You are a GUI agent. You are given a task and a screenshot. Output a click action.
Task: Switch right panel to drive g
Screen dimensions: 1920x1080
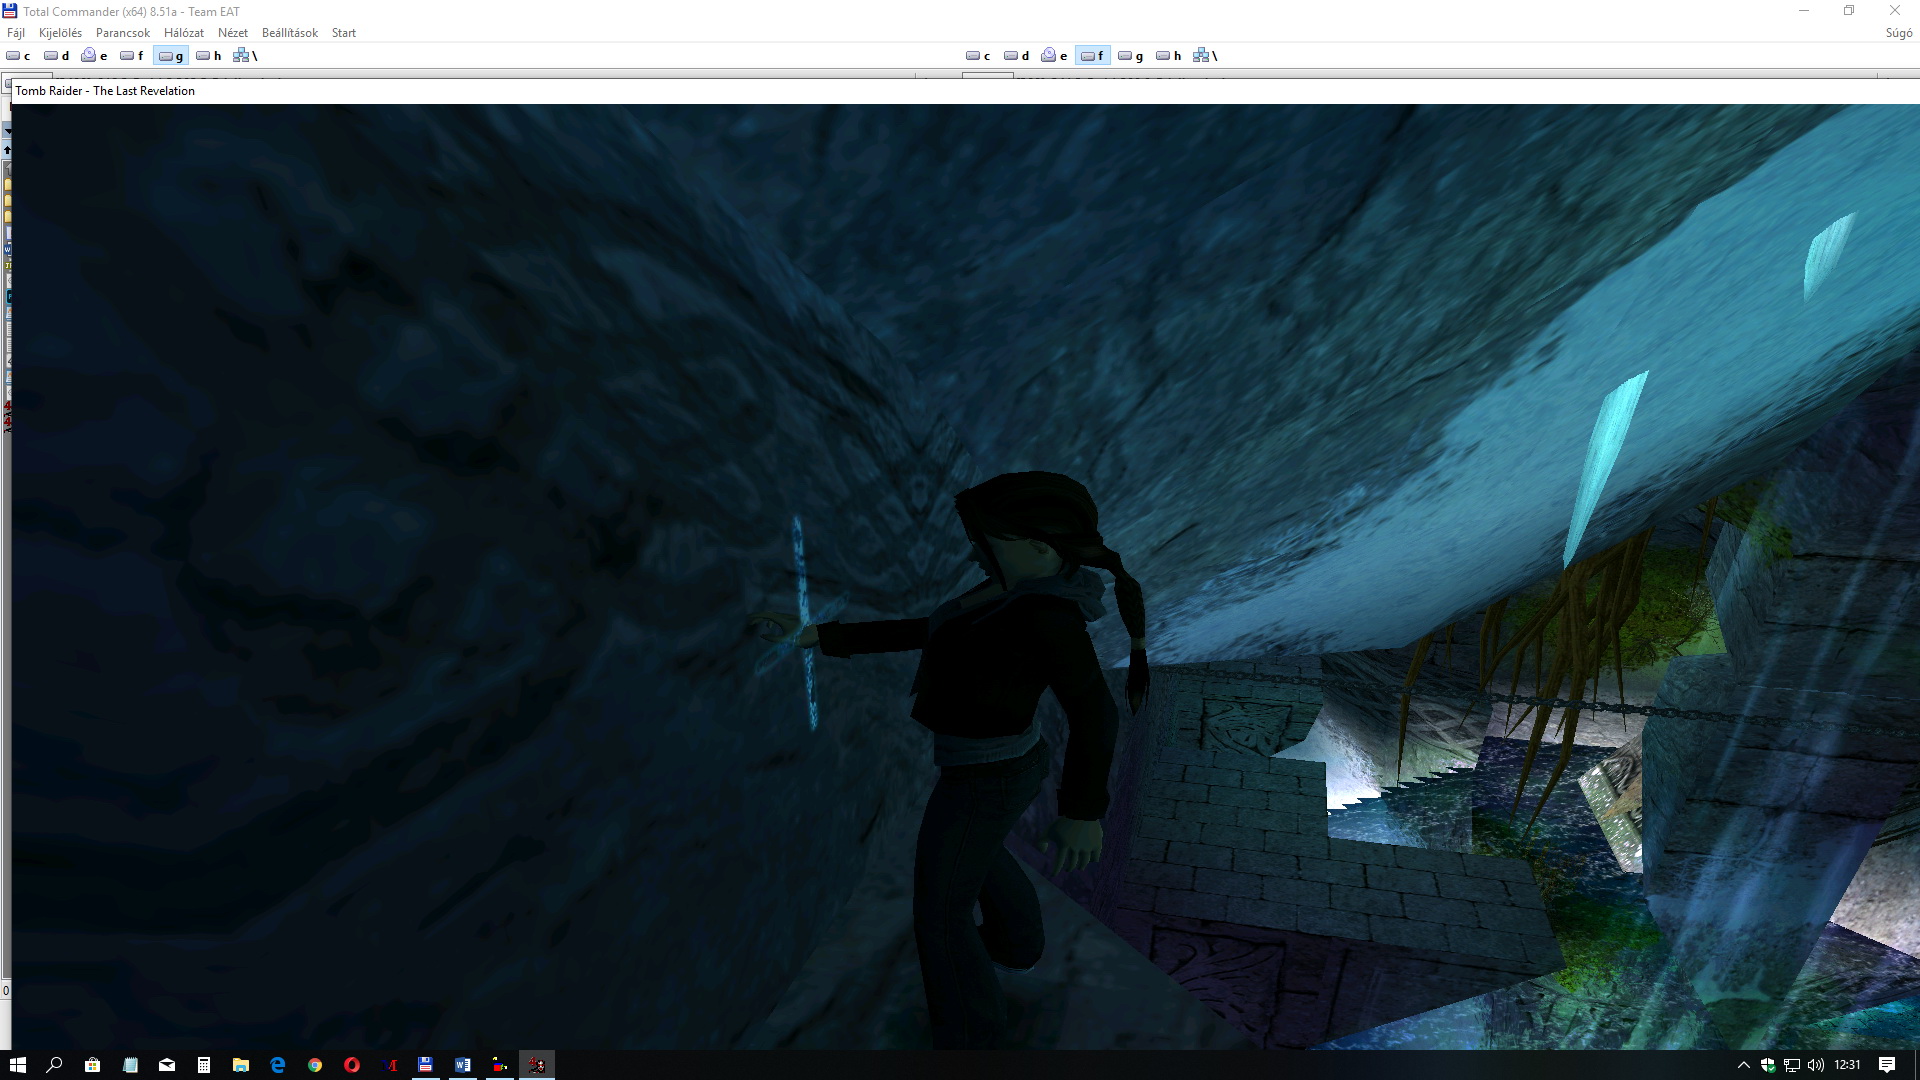[x=1130, y=56]
